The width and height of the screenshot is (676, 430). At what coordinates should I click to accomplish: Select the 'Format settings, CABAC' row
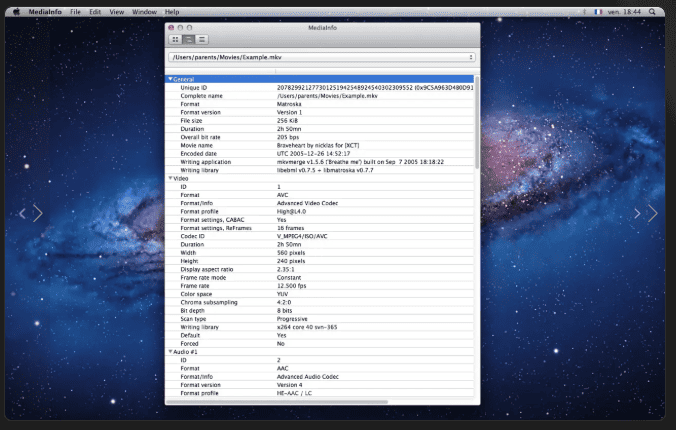coord(319,220)
